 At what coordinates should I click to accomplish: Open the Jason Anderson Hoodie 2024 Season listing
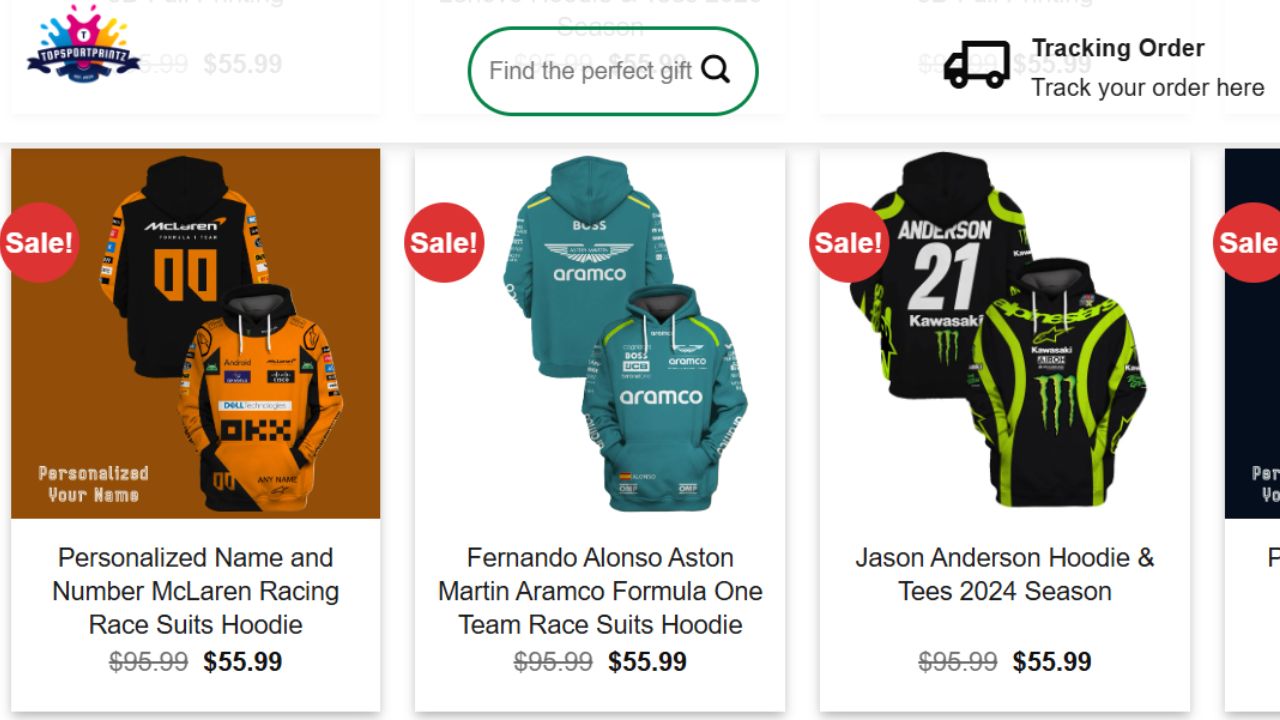point(1003,574)
